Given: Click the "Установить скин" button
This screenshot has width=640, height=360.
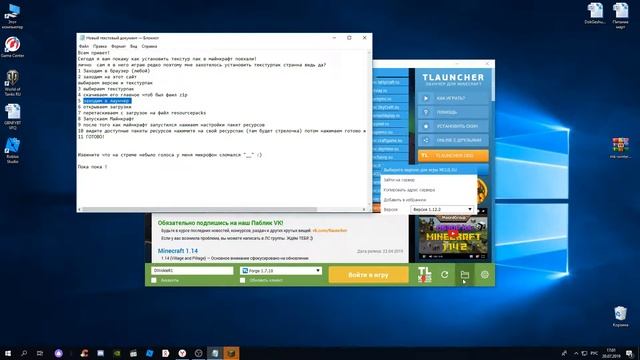Looking at the screenshot, I should pos(453,126).
